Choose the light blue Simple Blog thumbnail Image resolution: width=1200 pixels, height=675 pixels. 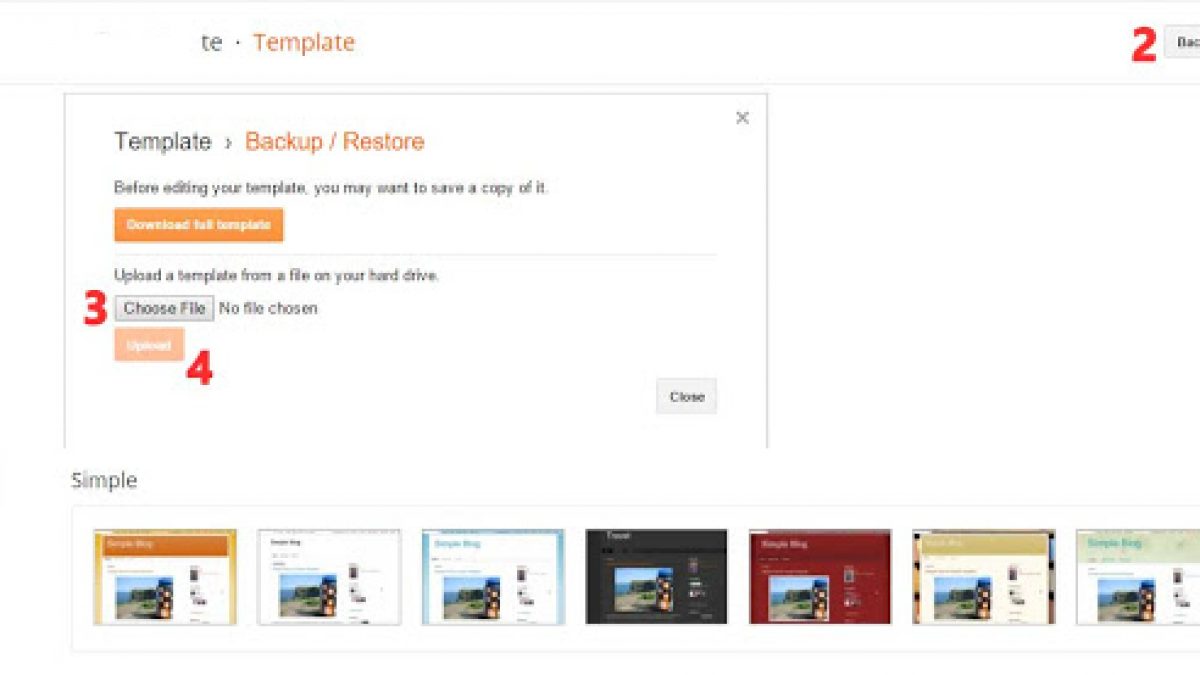click(493, 577)
